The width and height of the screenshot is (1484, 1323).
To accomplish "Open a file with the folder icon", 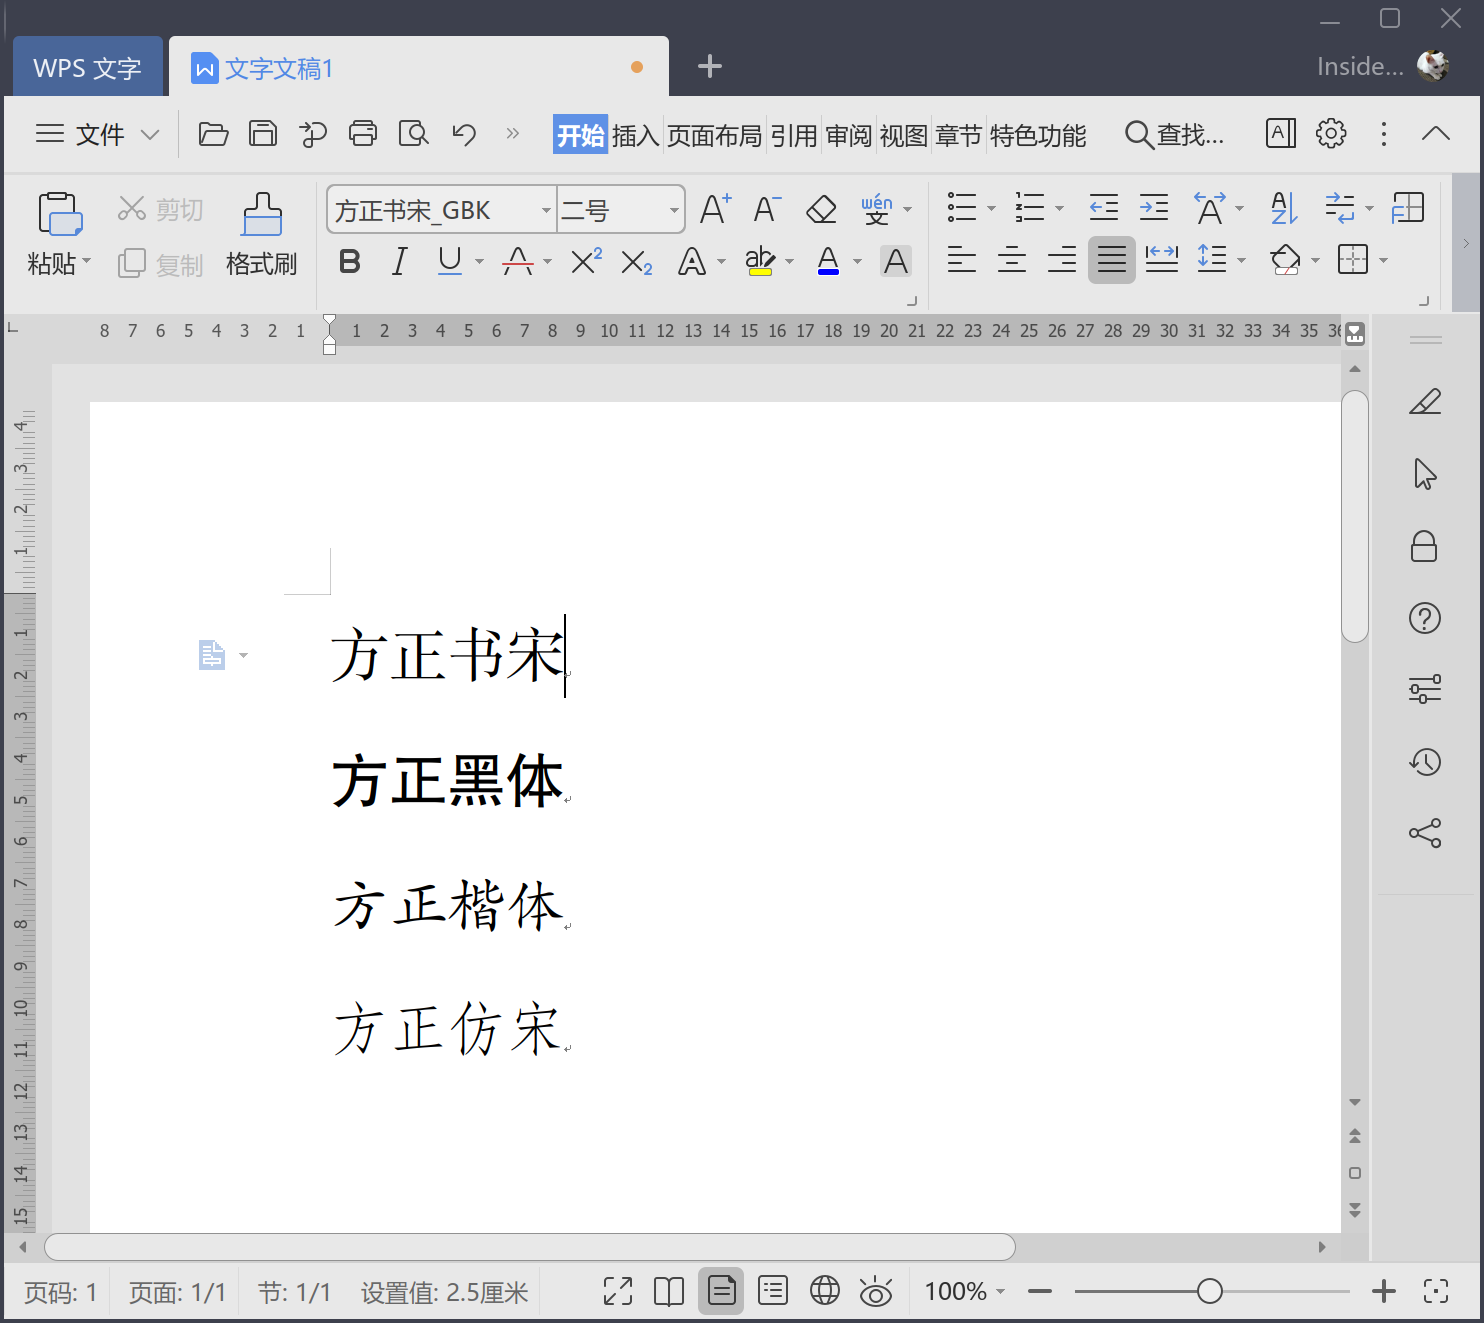I will click(x=213, y=134).
